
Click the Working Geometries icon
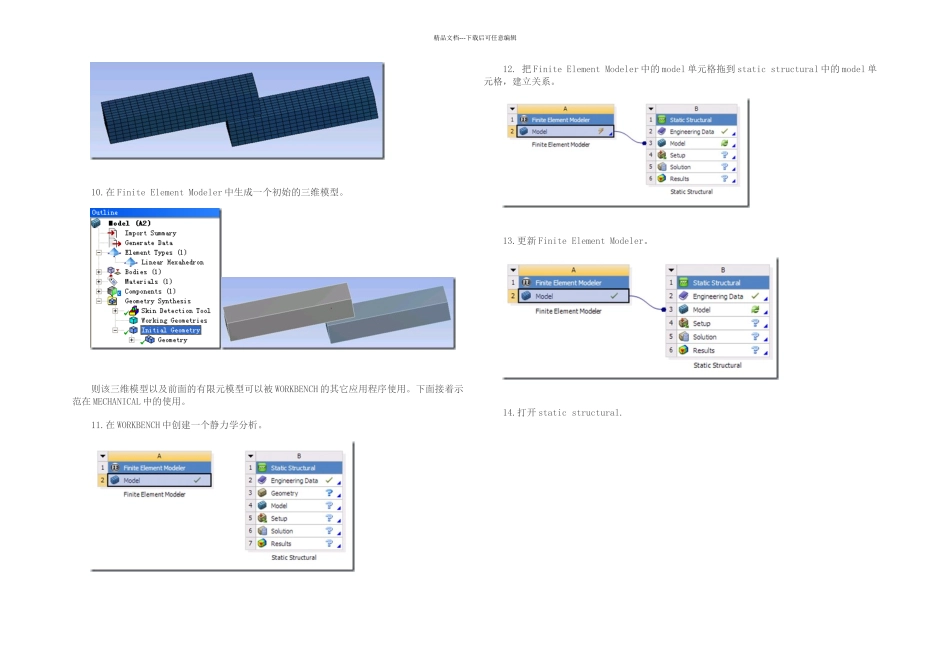[x=133, y=321]
